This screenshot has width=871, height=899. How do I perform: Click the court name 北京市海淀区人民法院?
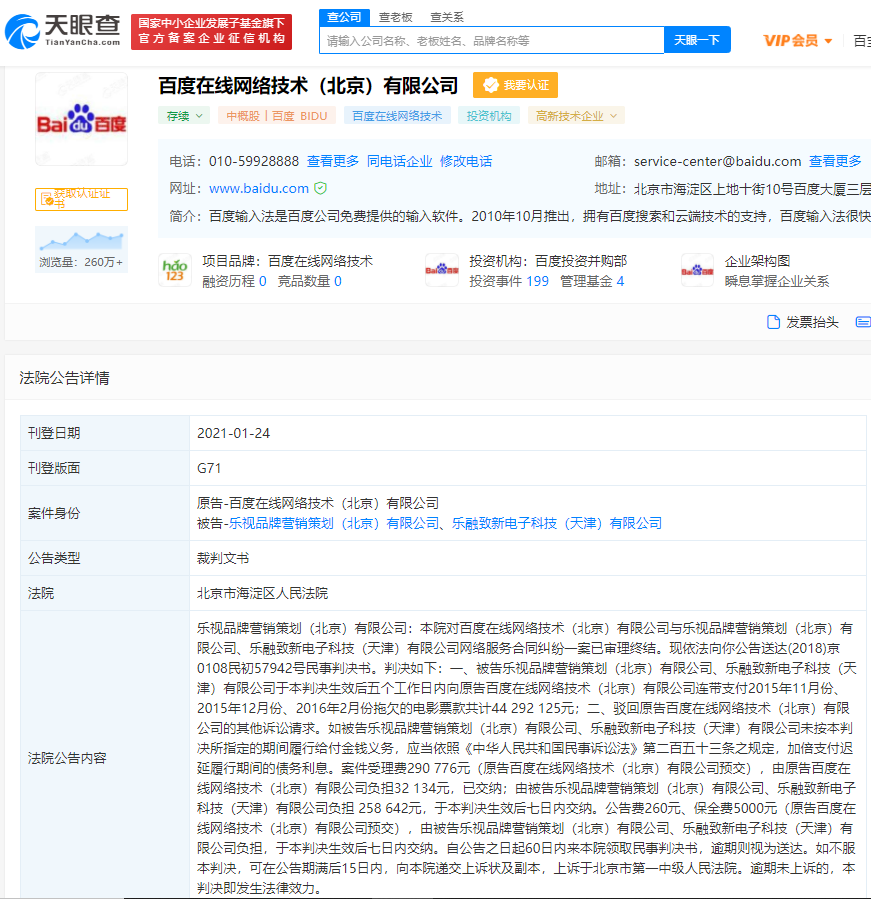(x=263, y=593)
